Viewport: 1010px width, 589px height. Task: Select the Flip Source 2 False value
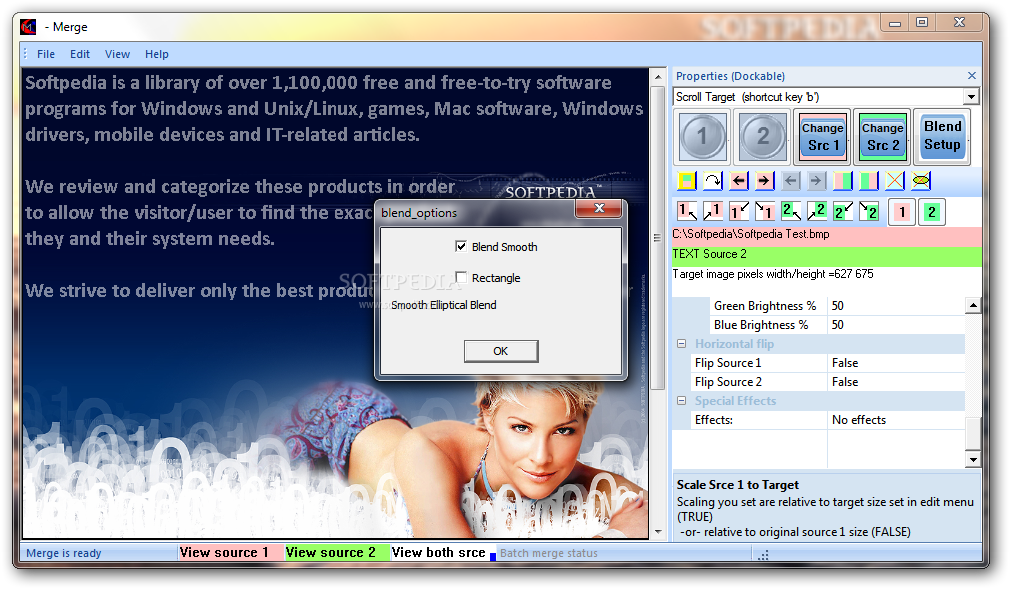(896, 382)
